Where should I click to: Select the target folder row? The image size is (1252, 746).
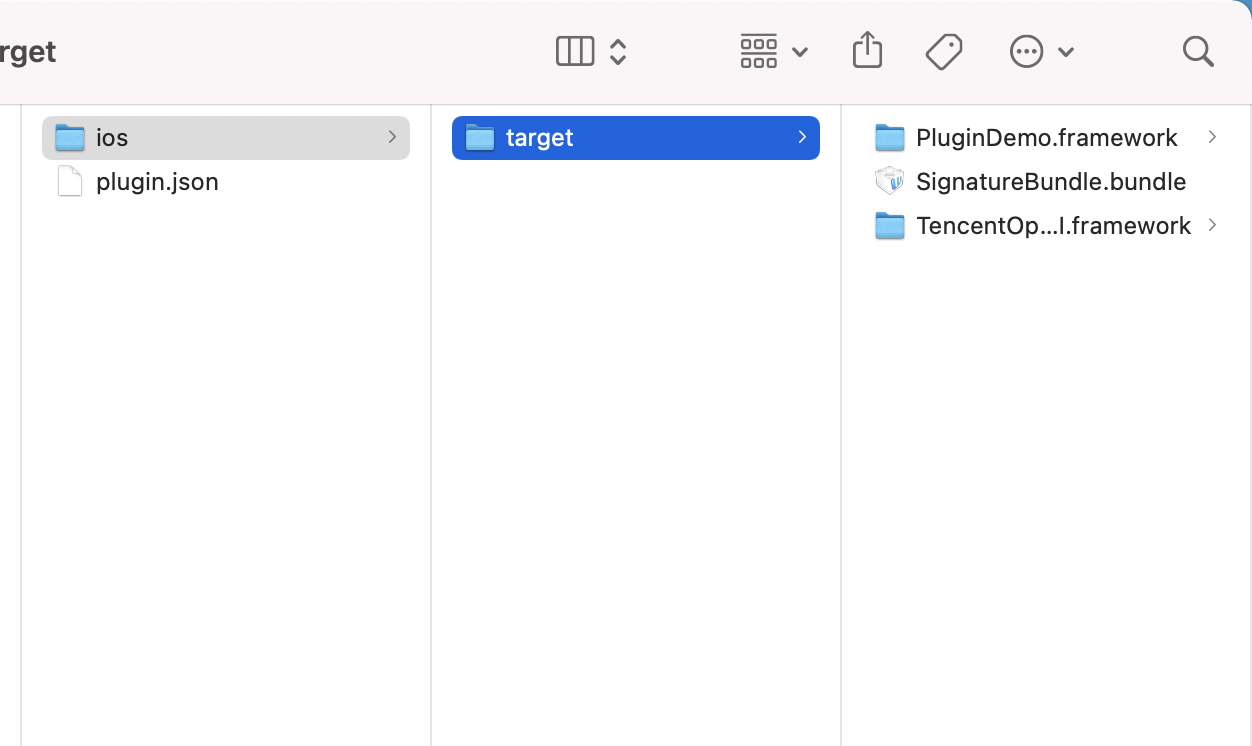point(636,137)
